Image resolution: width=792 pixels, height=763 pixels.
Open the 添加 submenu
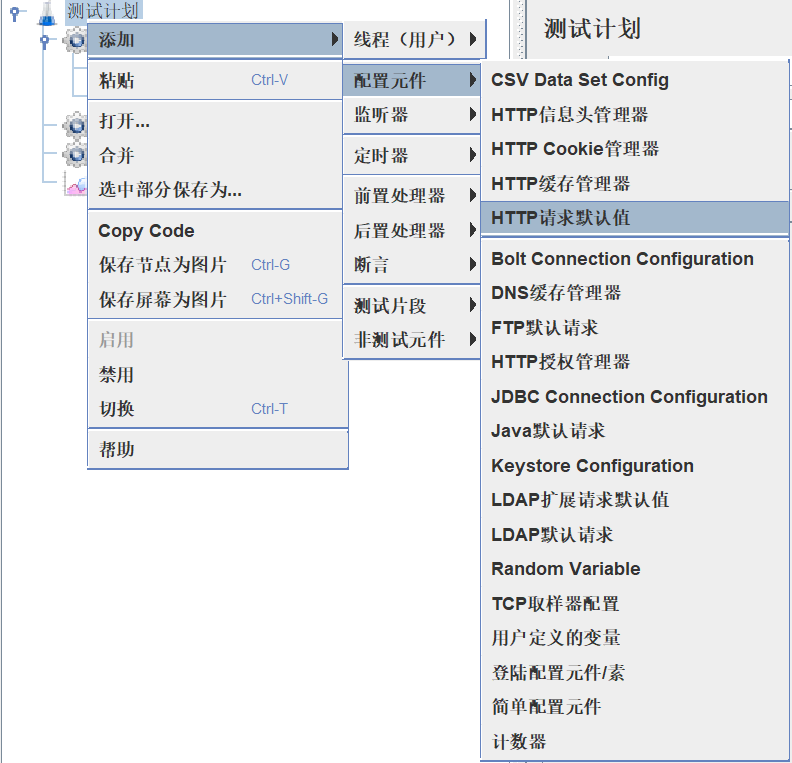[215, 39]
